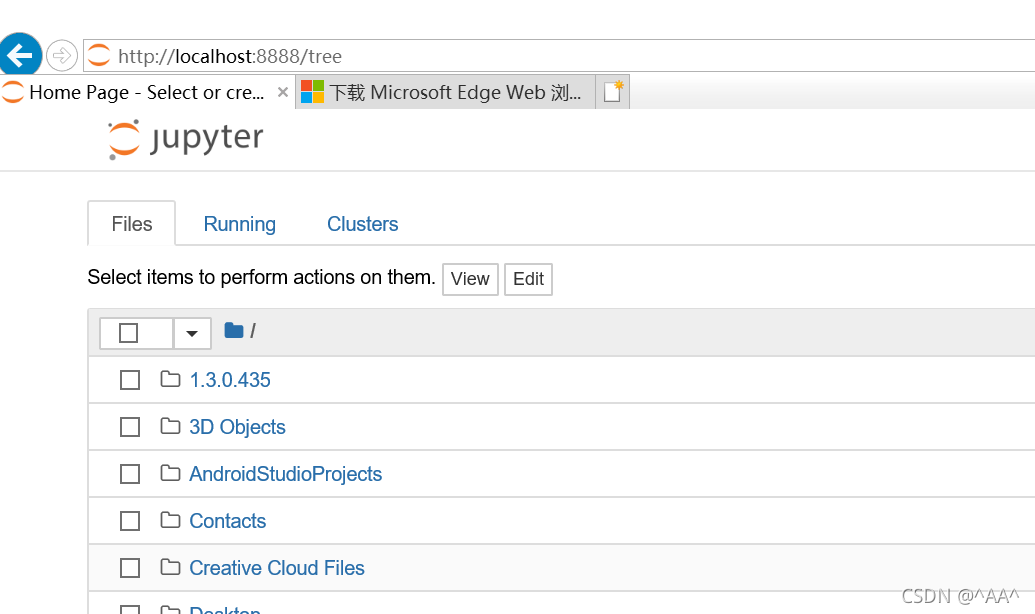Open the Contacts folder link
Image resolution: width=1035 pixels, height=614 pixels.
228,521
